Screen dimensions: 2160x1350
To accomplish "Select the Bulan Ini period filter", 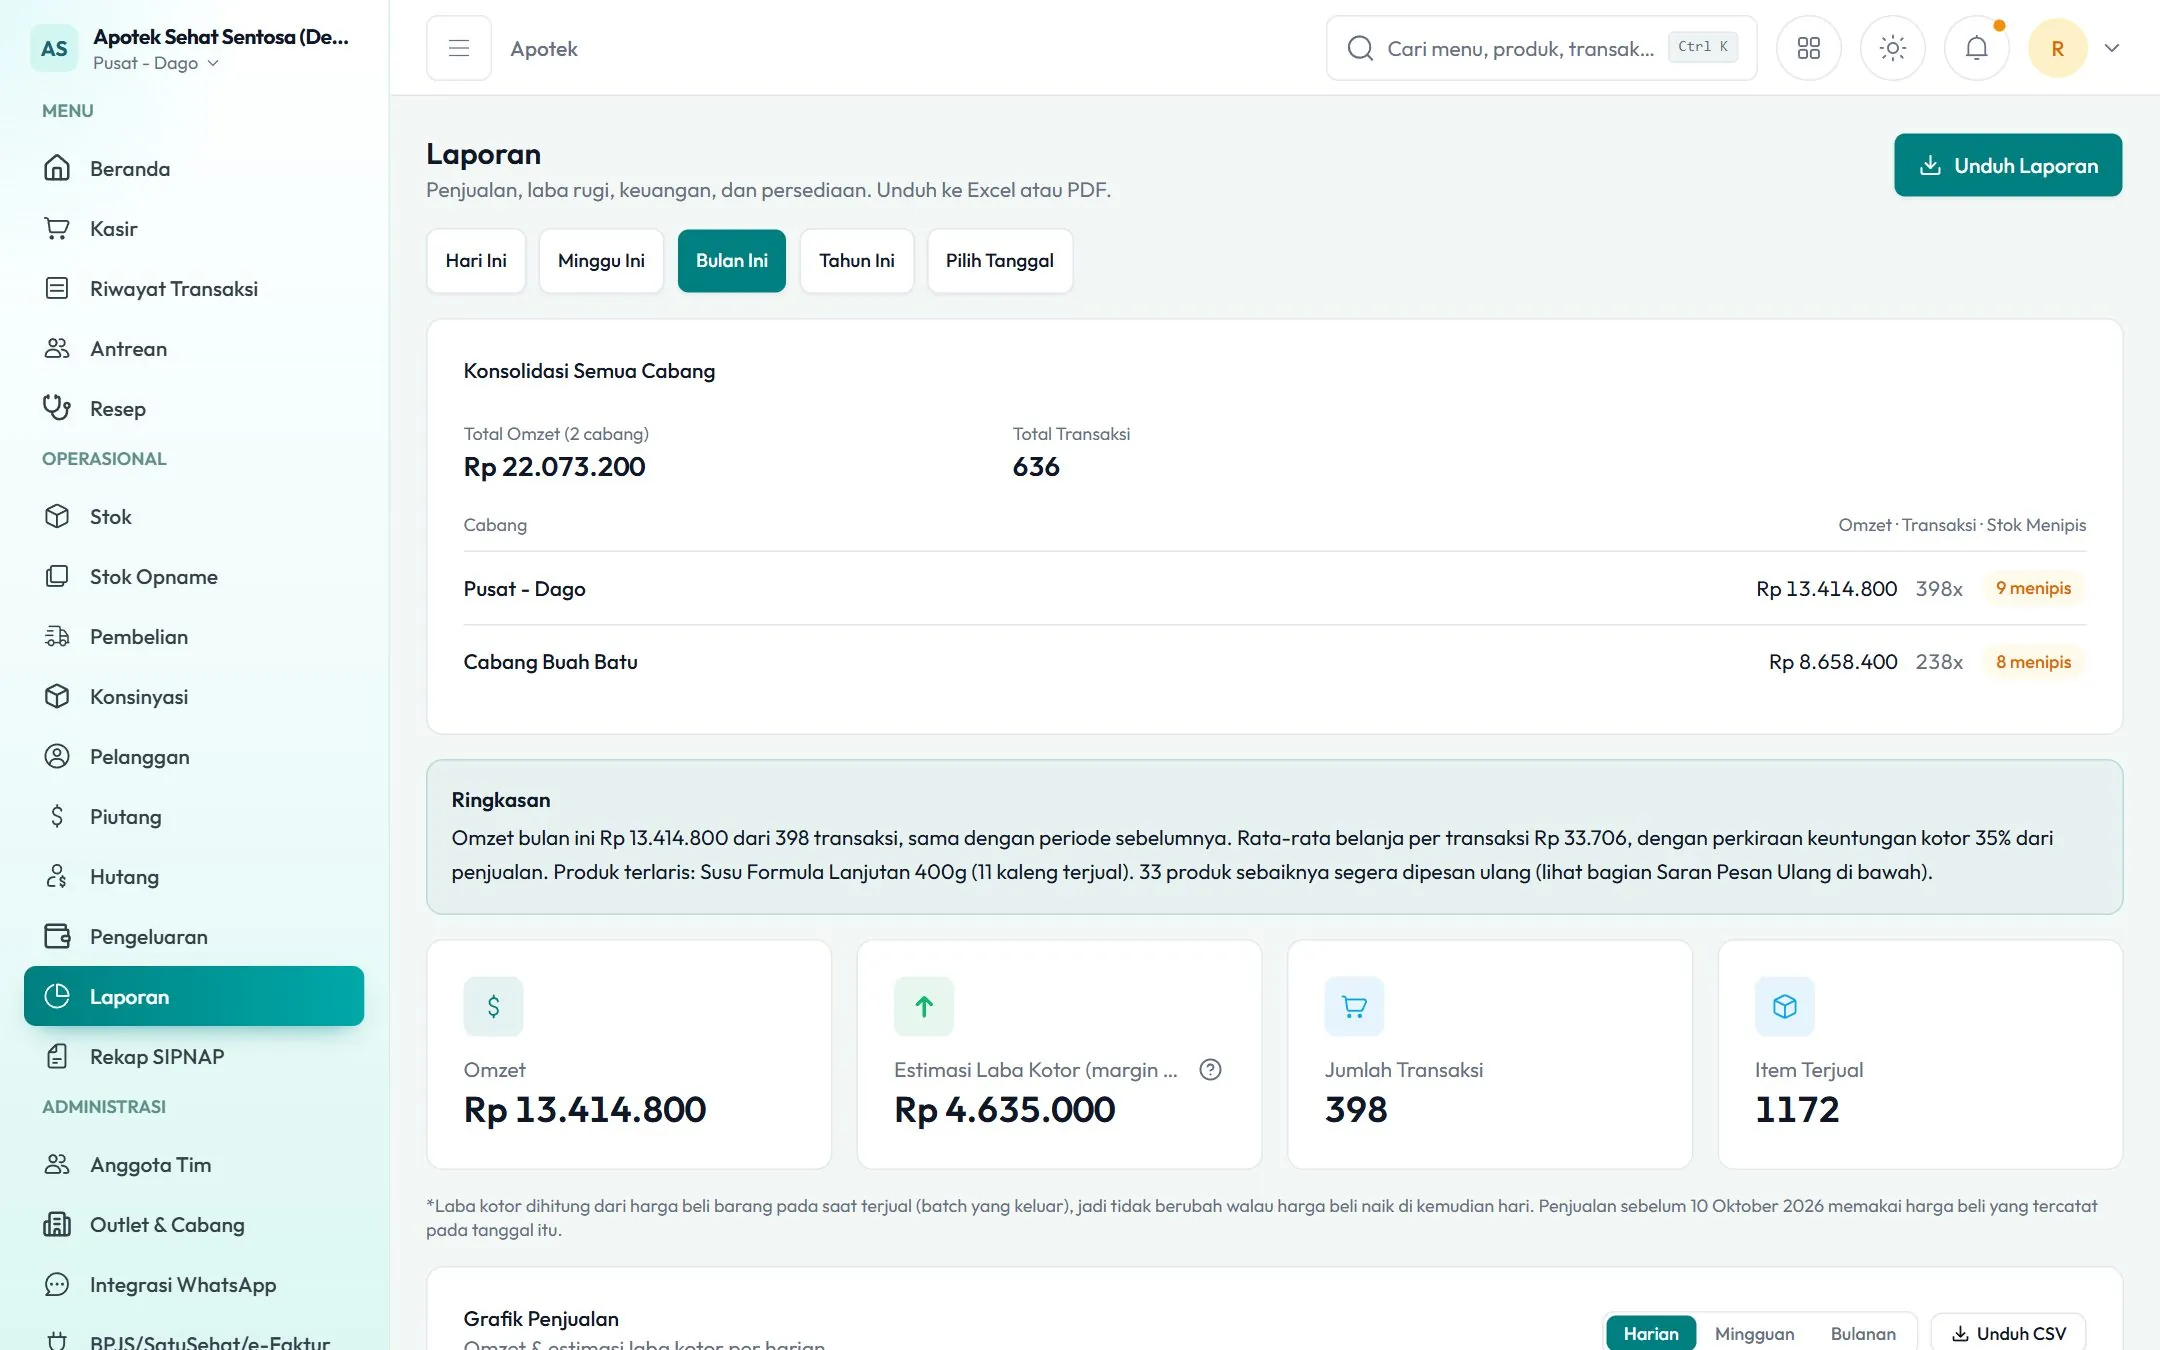I will [732, 261].
